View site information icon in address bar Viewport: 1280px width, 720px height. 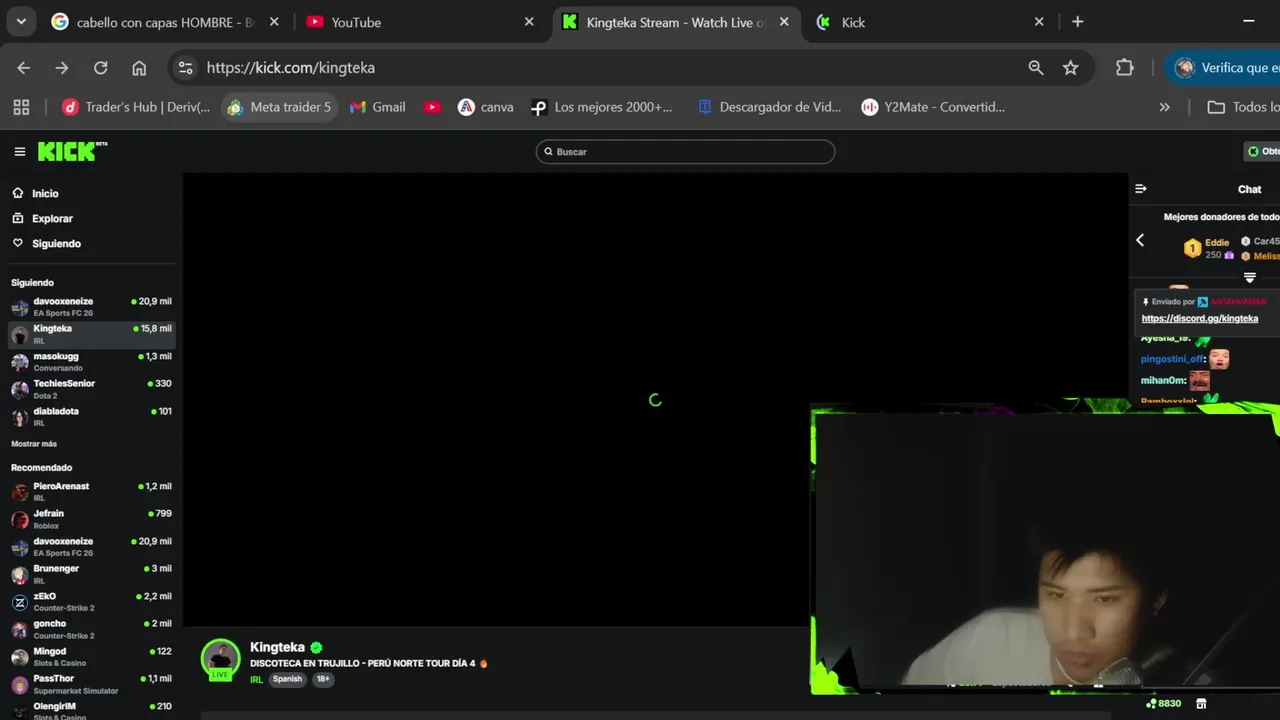[185, 68]
